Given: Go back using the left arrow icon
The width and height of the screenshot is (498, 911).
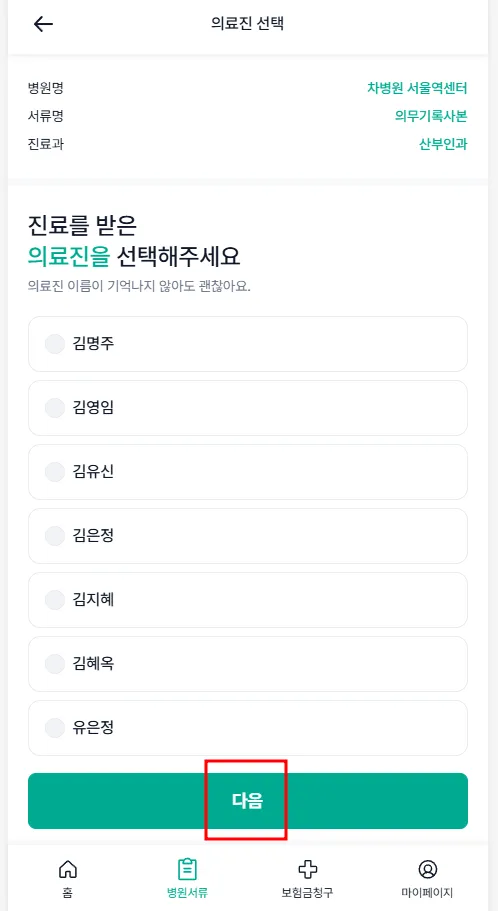Looking at the screenshot, I should pos(43,24).
